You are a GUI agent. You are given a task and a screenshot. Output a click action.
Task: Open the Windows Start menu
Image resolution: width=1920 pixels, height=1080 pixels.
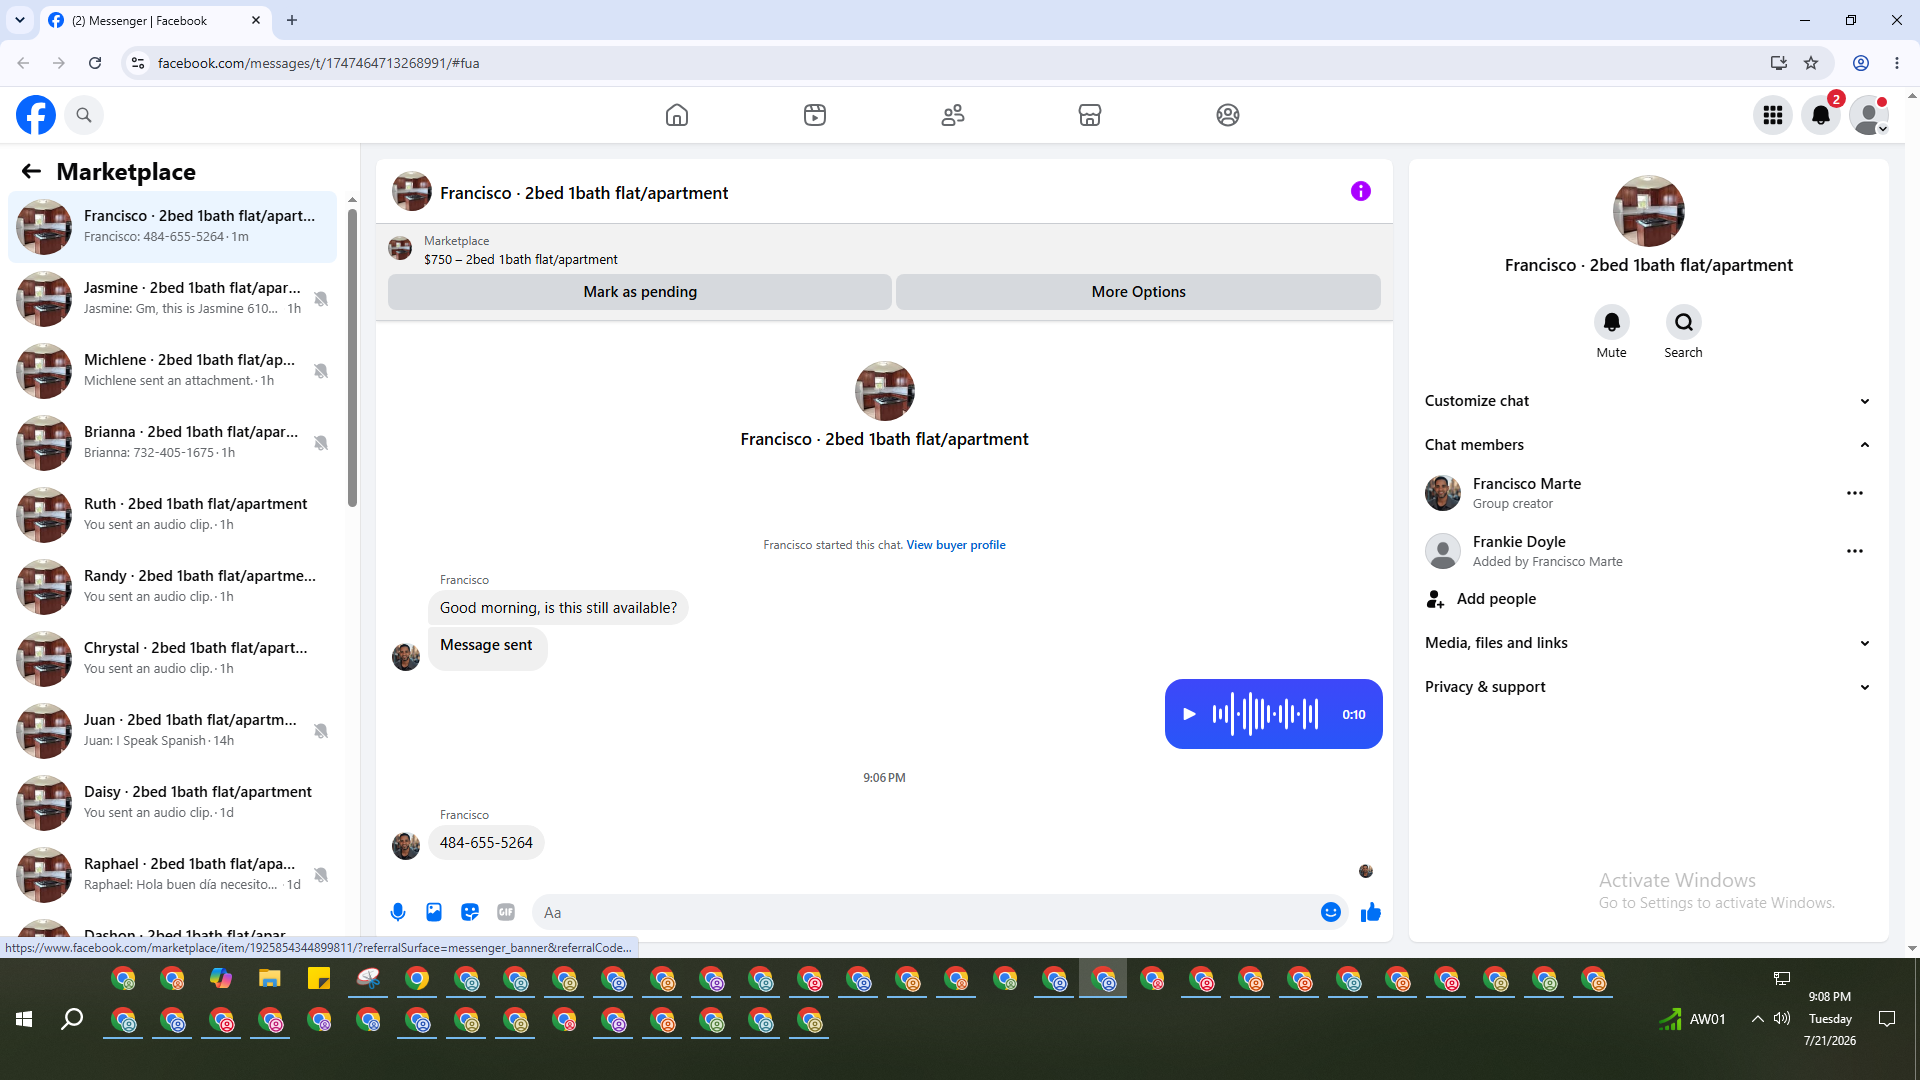click(24, 1019)
